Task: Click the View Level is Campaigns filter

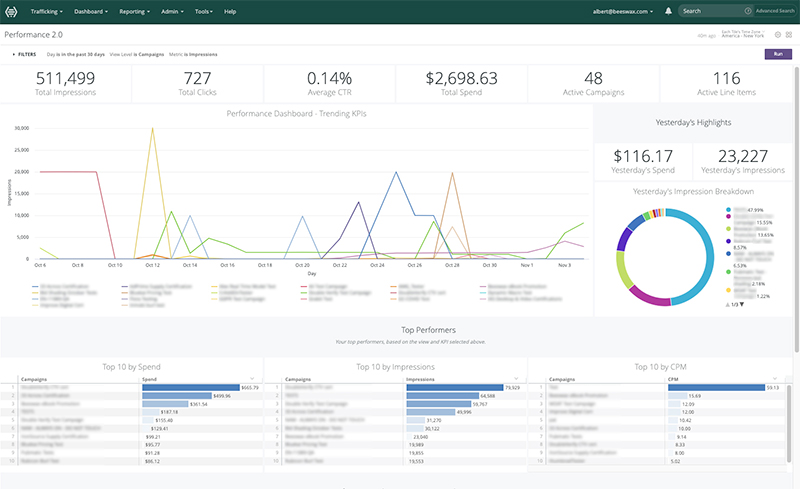Action: click(137, 54)
